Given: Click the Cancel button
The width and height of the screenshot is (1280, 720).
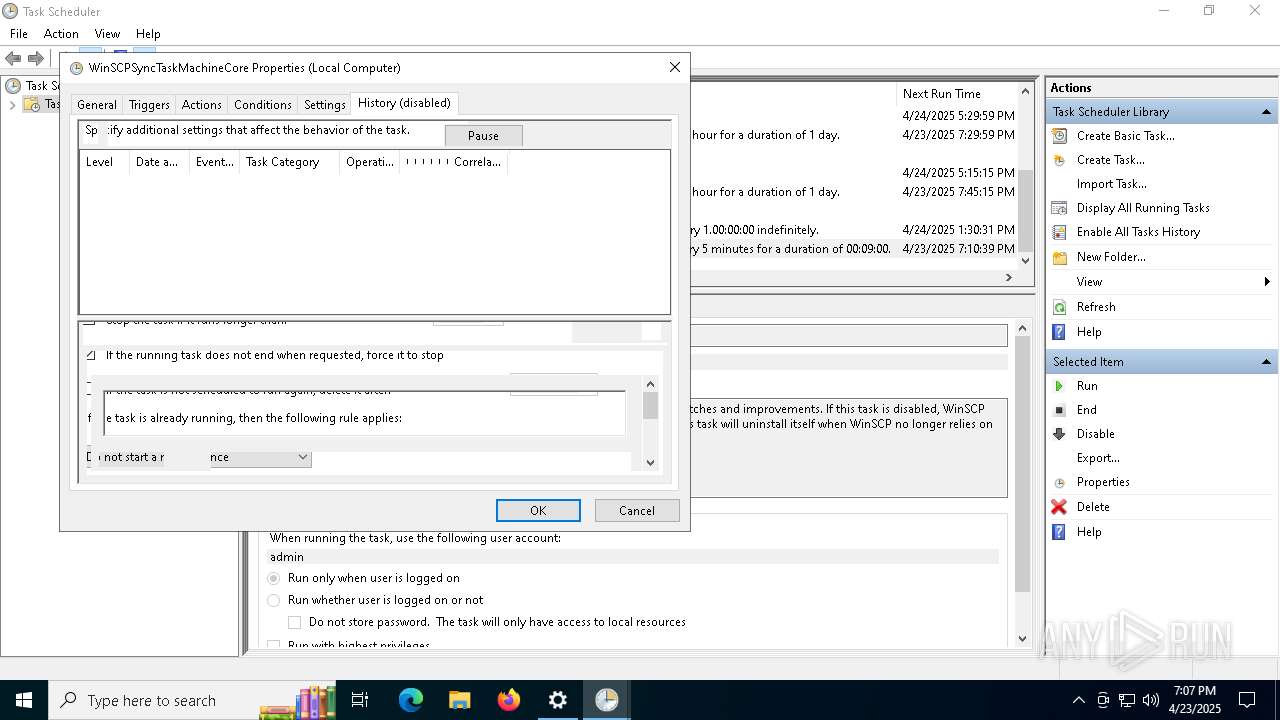Looking at the screenshot, I should [637, 510].
